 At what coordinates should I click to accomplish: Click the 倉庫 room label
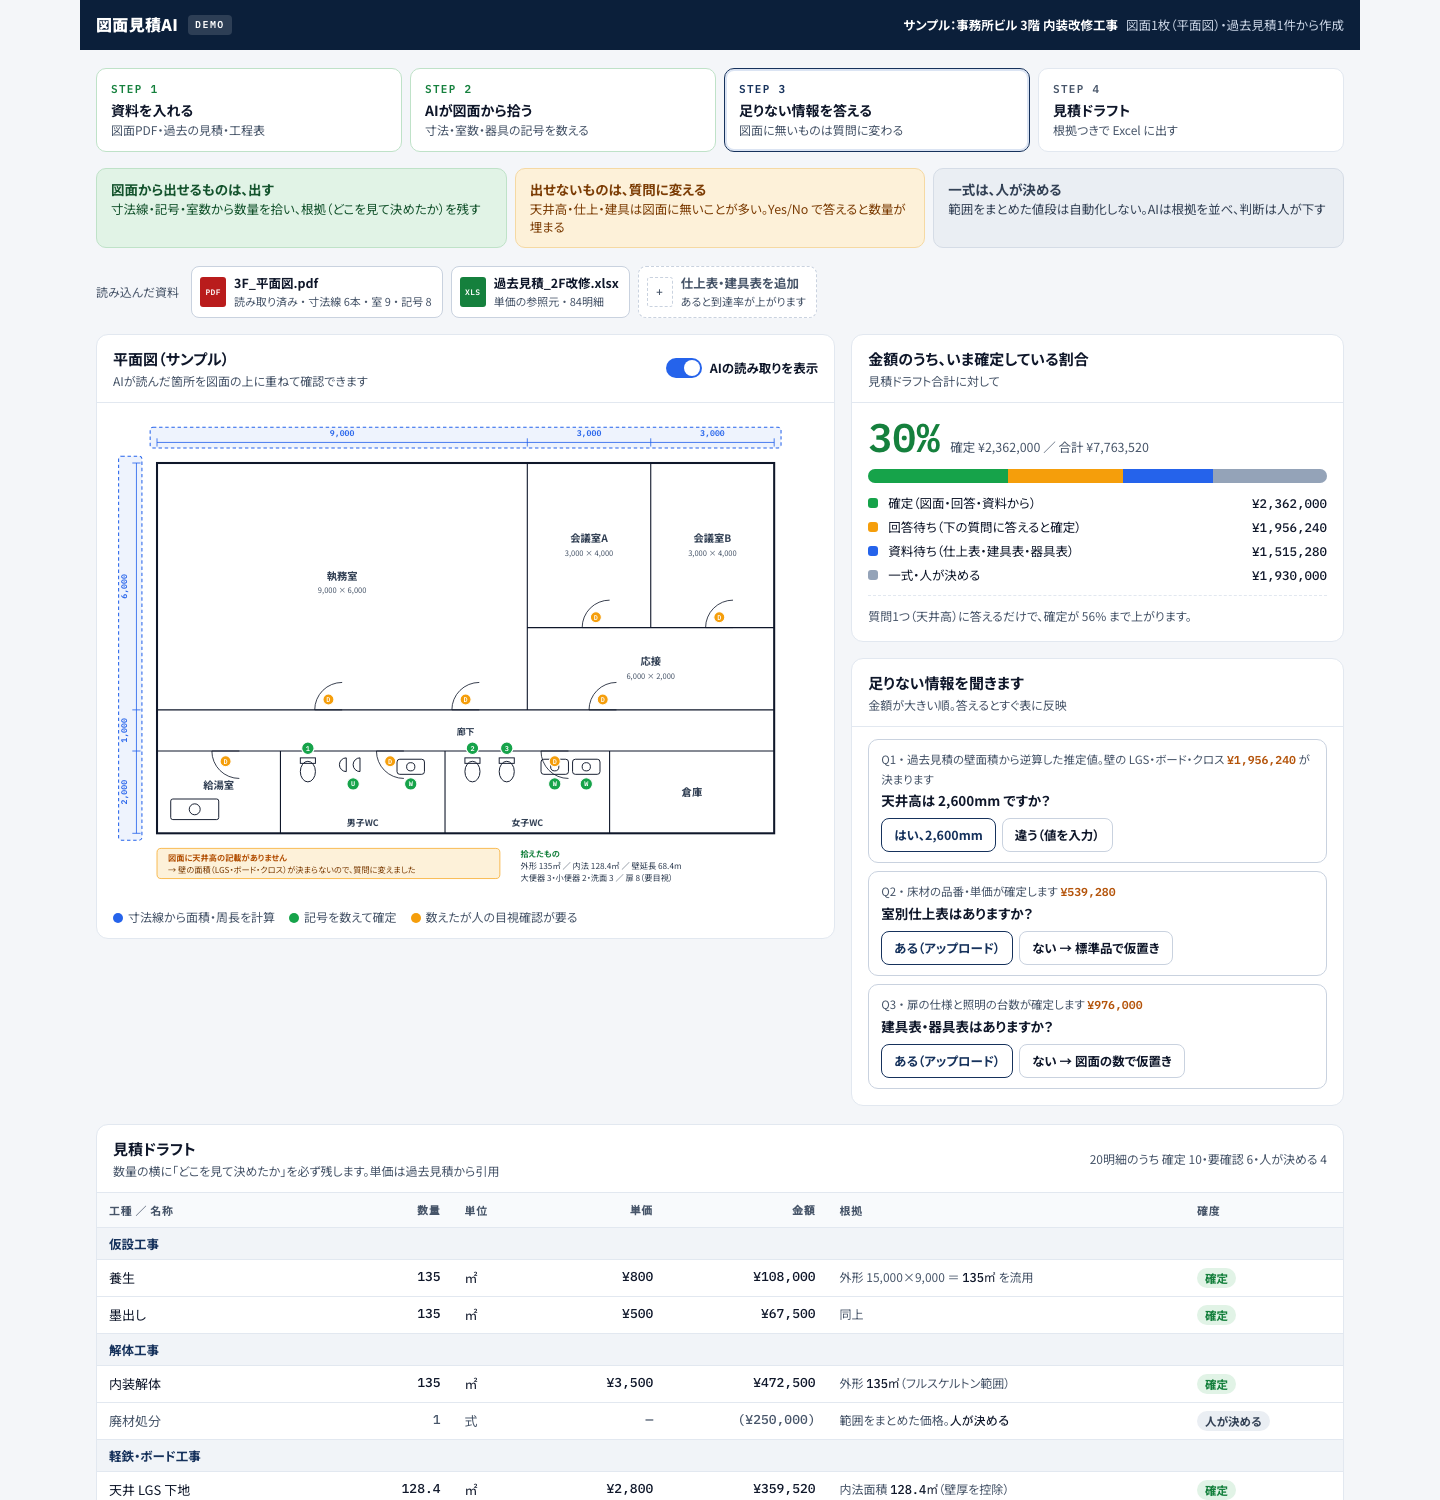[692, 792]
